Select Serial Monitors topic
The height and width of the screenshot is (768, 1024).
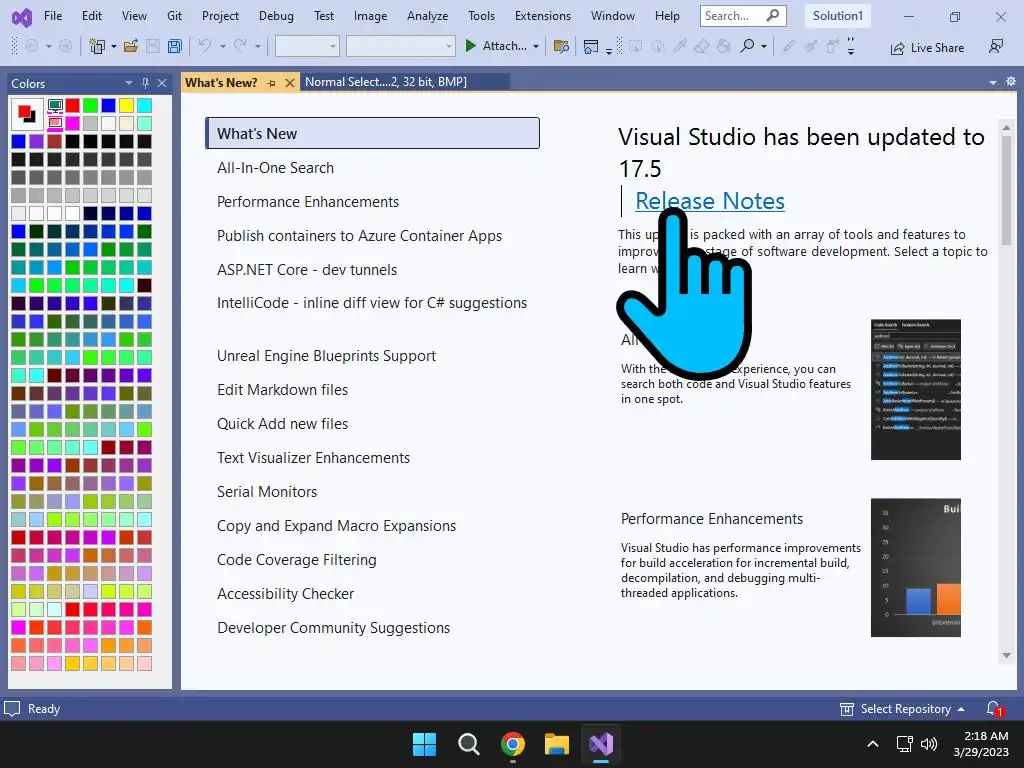coord(266,492)
